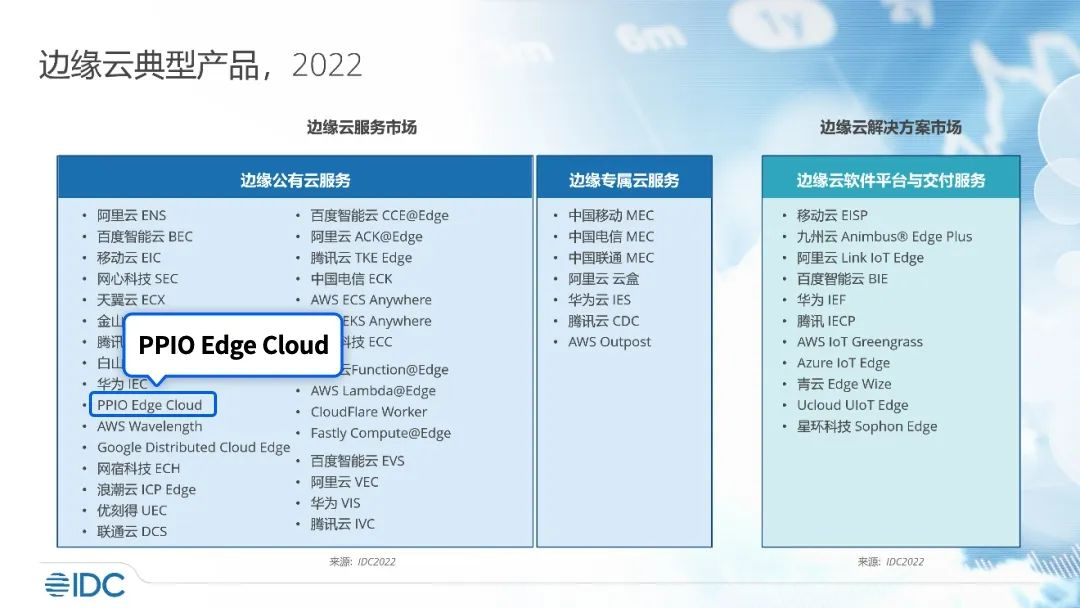Click the 华为云 IES entry

coord(599,300)
